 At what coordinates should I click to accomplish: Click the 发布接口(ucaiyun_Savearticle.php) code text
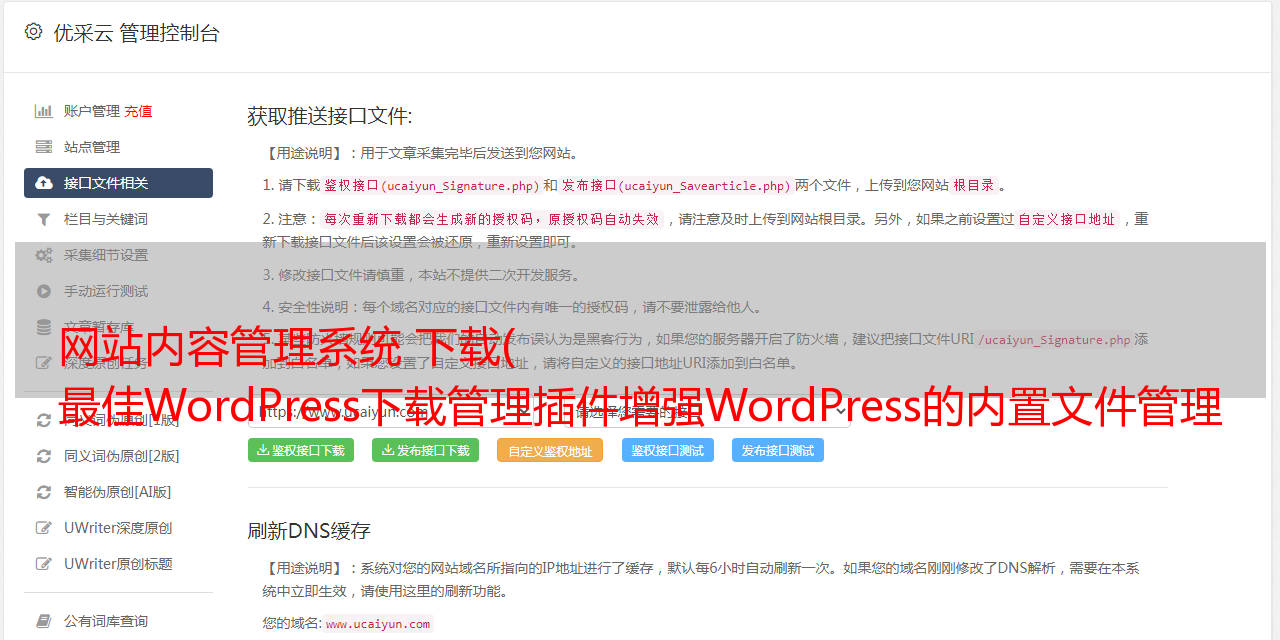point(676,185)
